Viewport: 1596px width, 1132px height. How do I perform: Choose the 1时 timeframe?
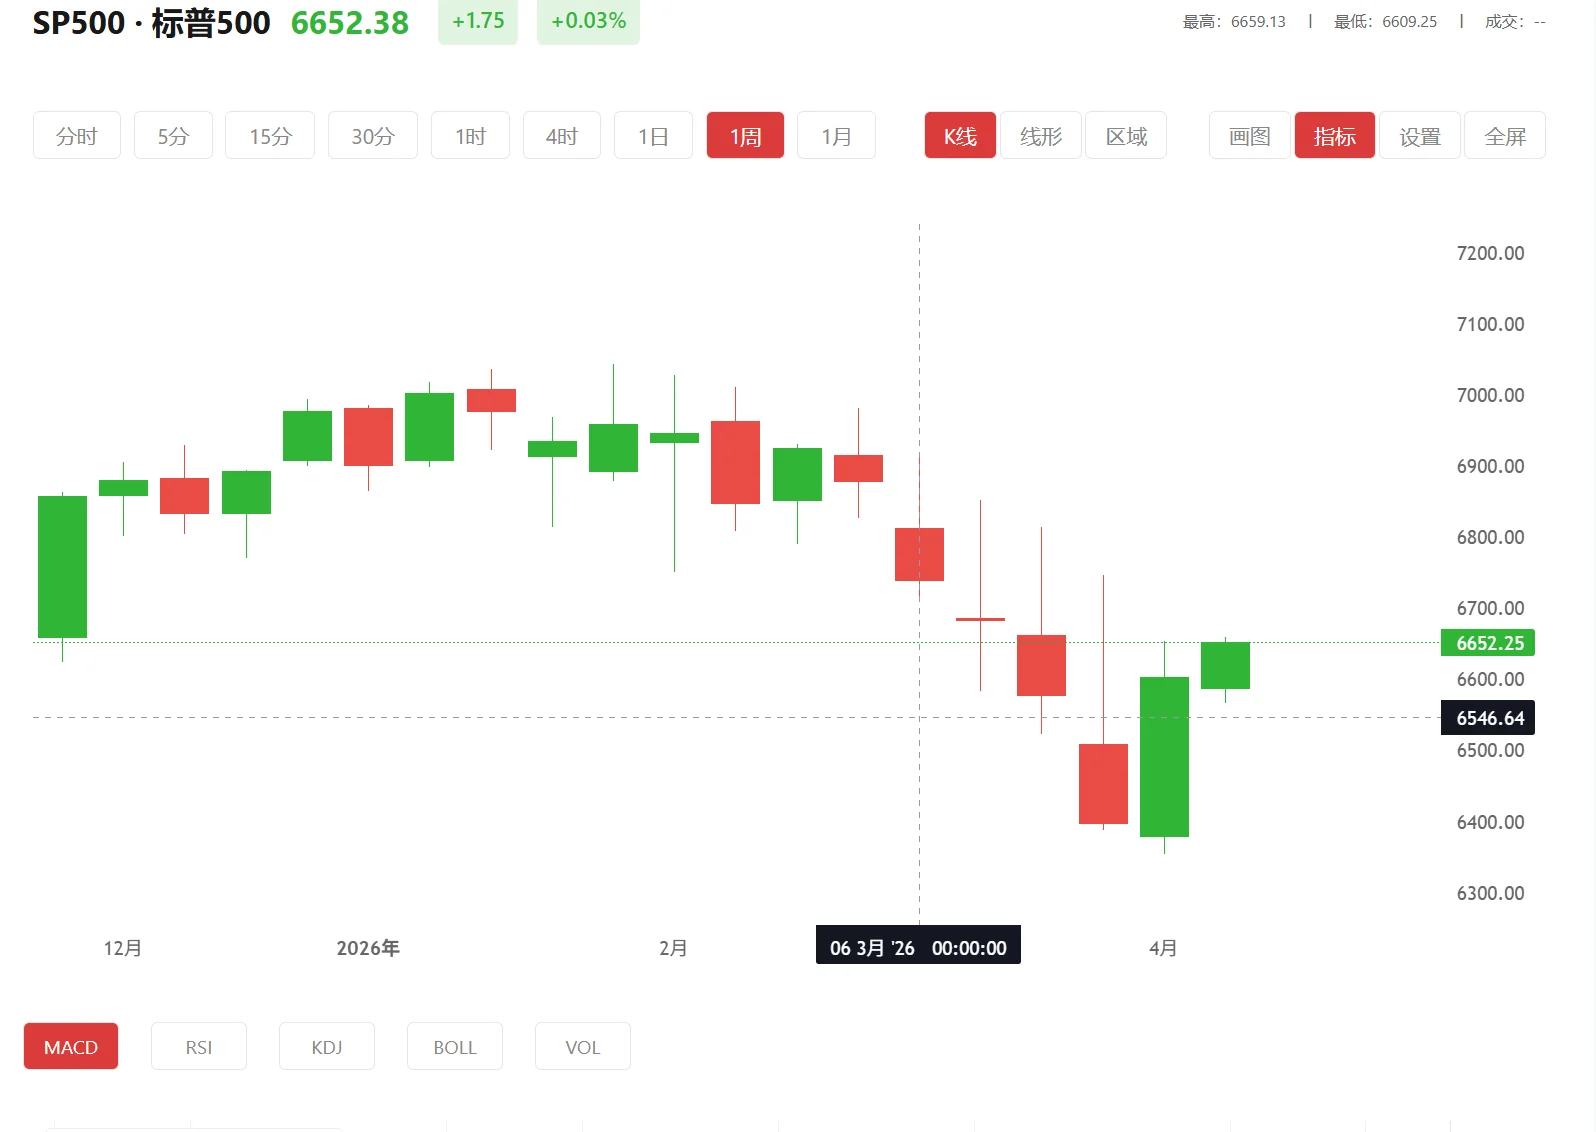point(470,136)
